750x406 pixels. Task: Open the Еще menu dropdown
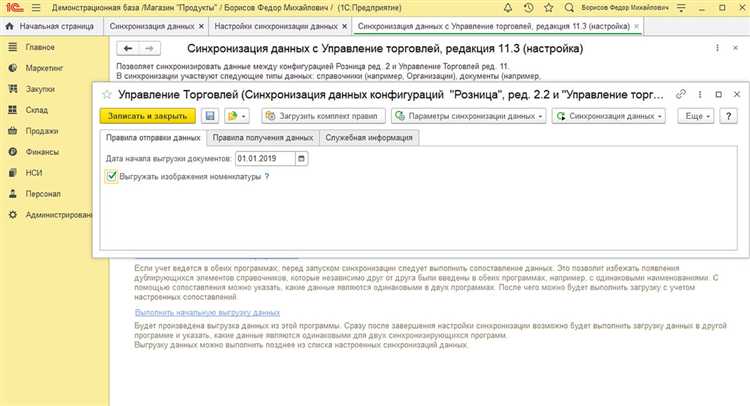coord(695,116)
